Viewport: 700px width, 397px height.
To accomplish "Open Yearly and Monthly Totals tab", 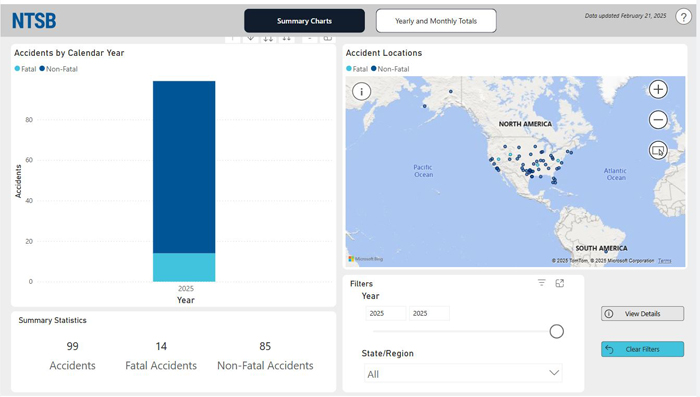I will (x=436, y=21).
